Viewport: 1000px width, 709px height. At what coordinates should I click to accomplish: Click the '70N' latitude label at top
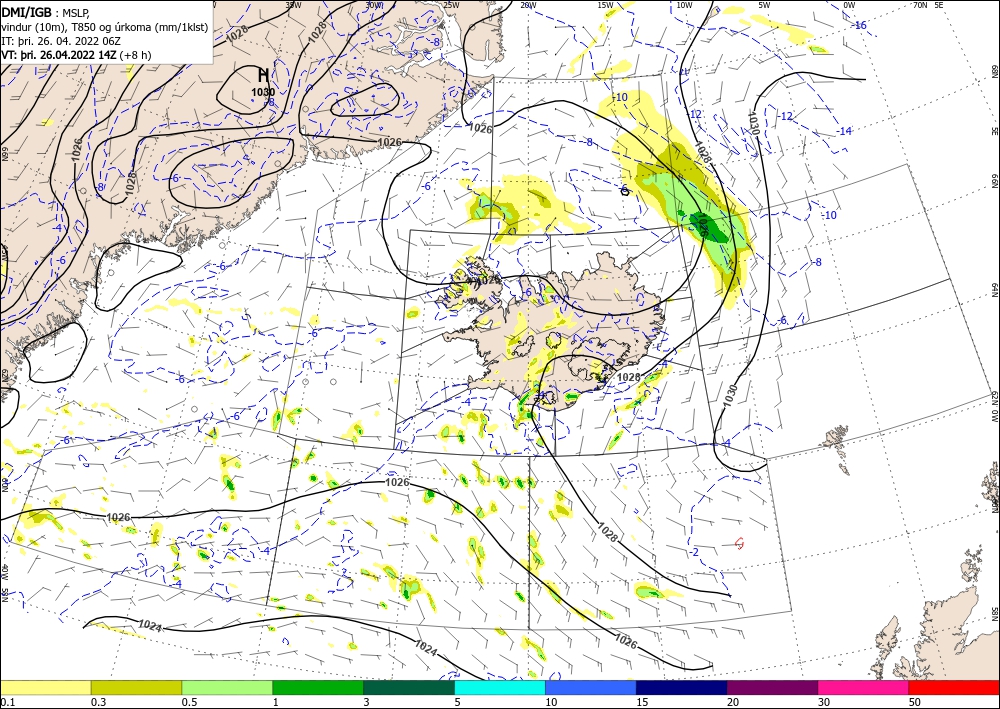[920, 5]
